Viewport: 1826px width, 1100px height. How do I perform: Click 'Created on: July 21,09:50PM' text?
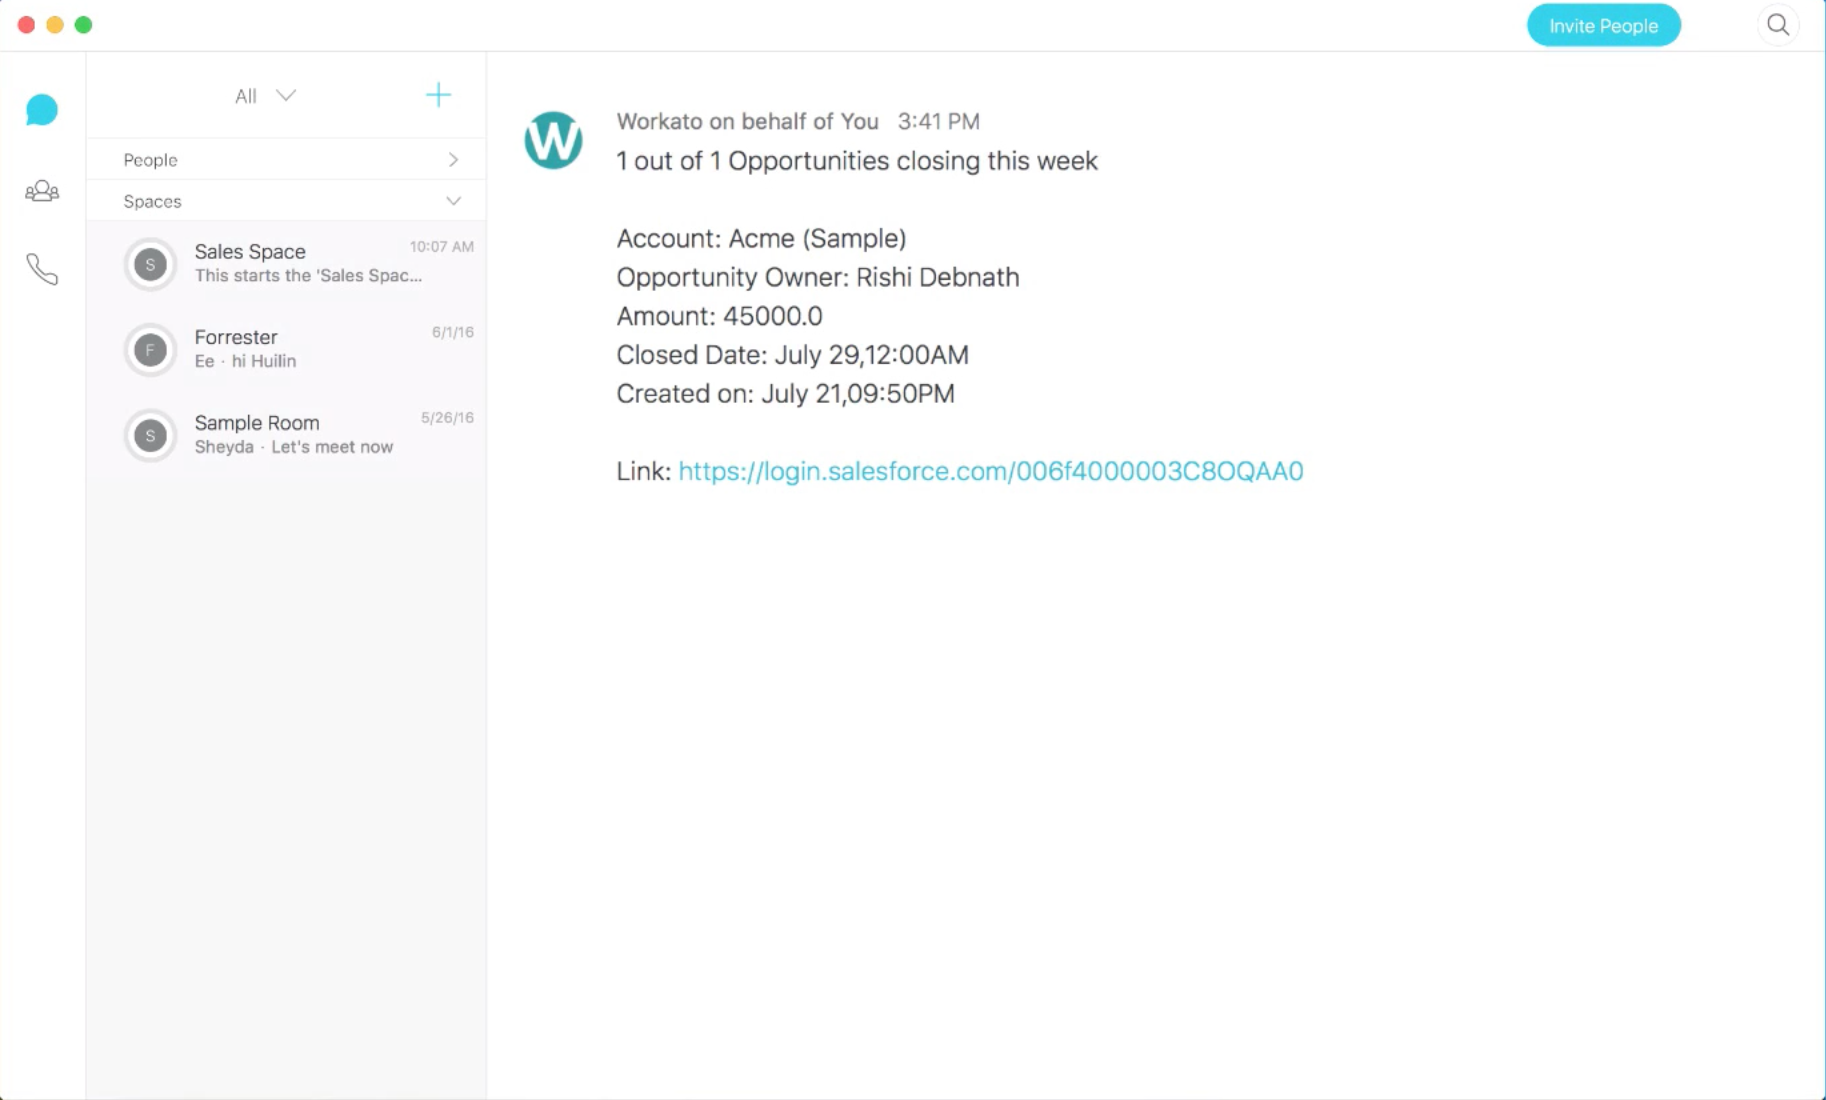[785, 394]
